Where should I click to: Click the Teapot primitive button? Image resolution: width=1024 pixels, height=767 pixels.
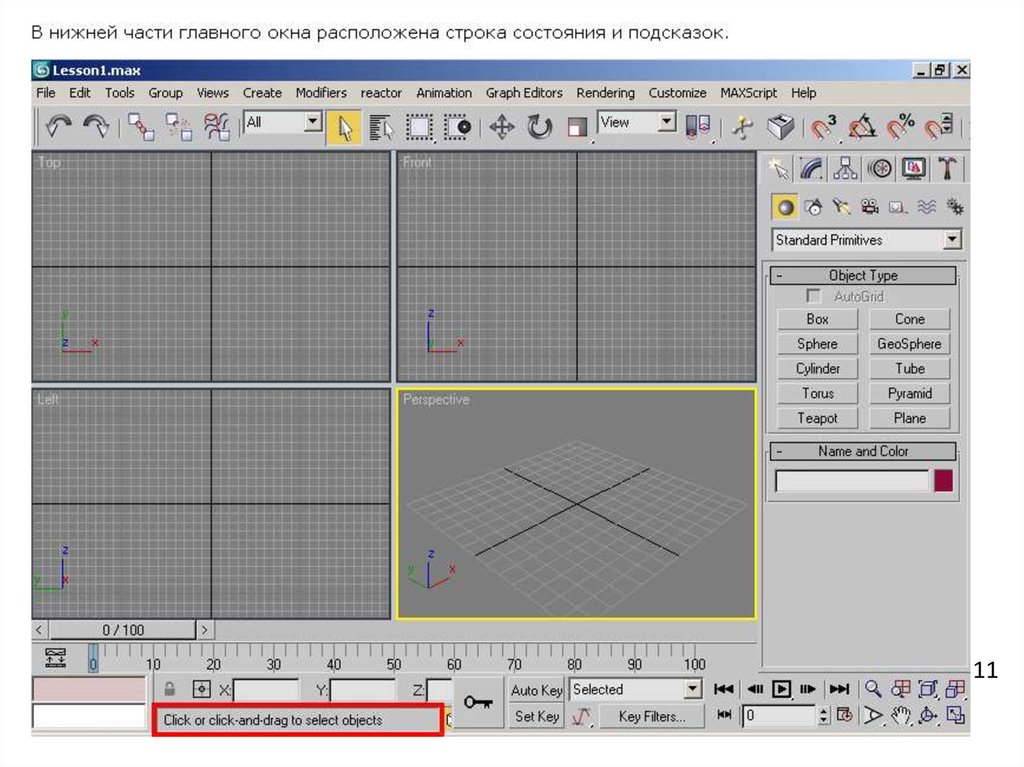[817, 418]
